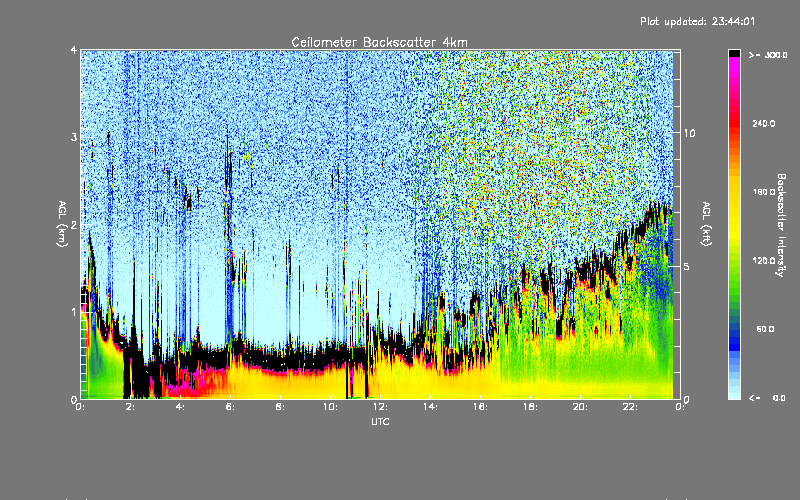800x500 pixels.
Task: Click the "20:" UTC tick label
Action: click(x=581, y=407)
